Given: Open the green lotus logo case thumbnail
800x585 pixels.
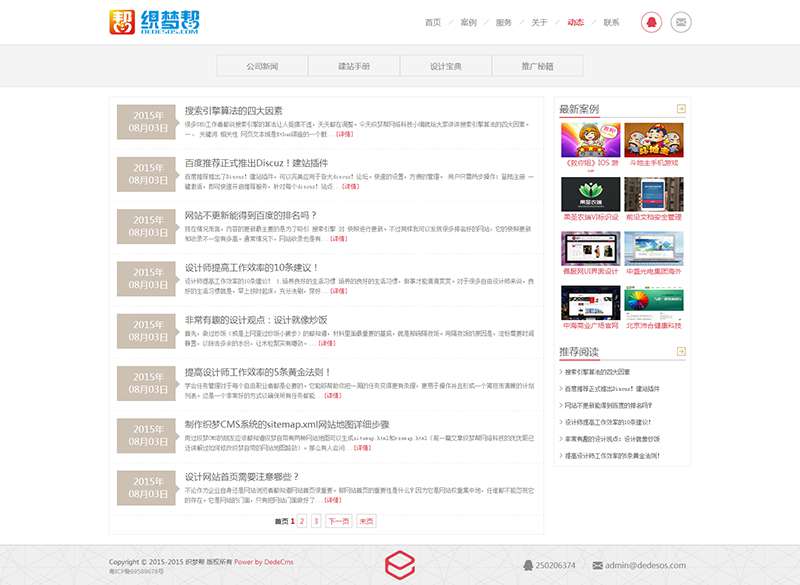Looking at the screenshot, I should [590, 194].
